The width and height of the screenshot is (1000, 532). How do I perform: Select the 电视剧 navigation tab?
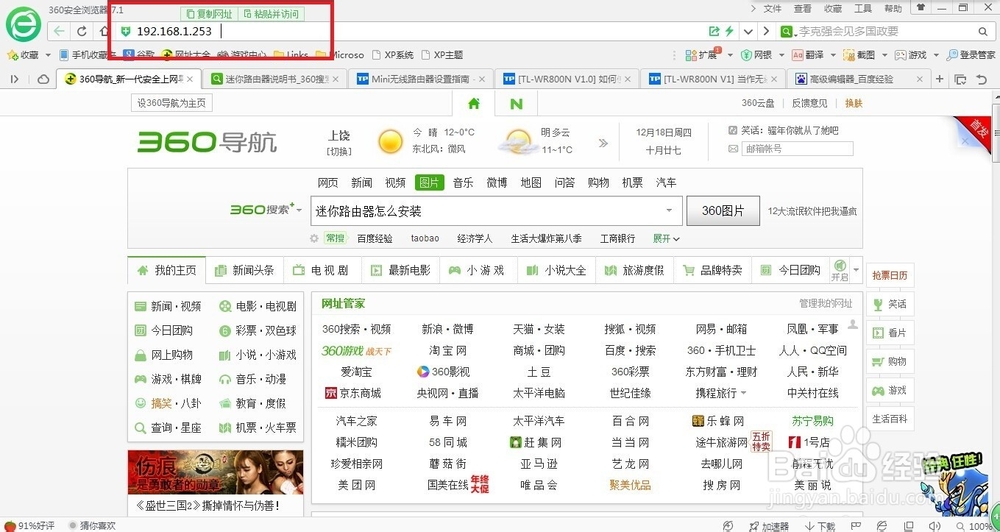coord(323,270)
